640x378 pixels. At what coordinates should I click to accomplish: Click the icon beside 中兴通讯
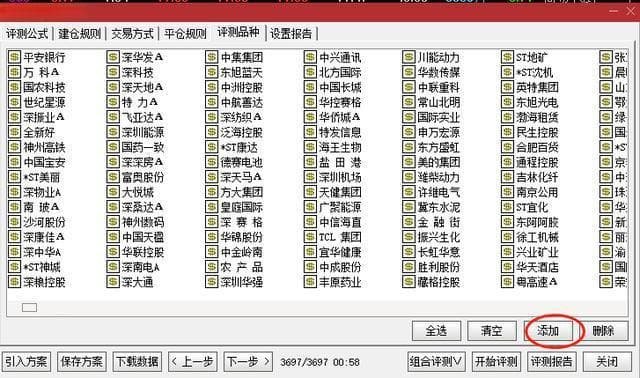[310, 57]
